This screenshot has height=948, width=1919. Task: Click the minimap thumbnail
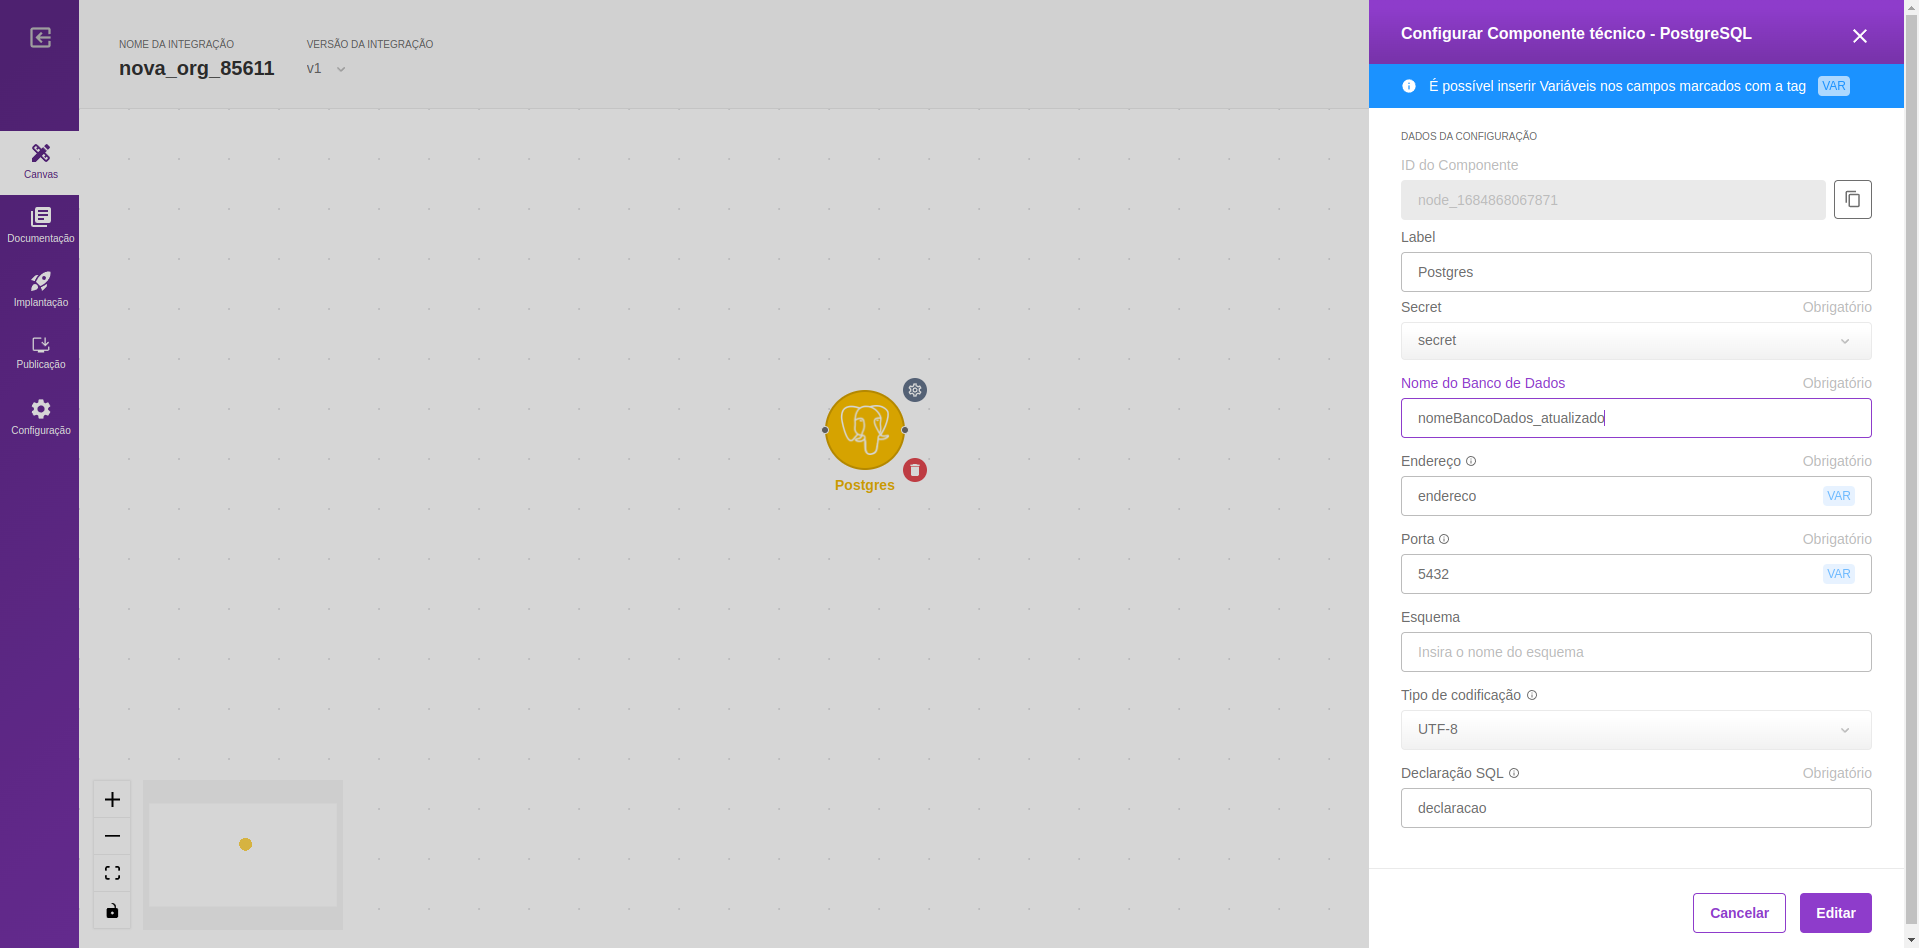pos(243,855)
